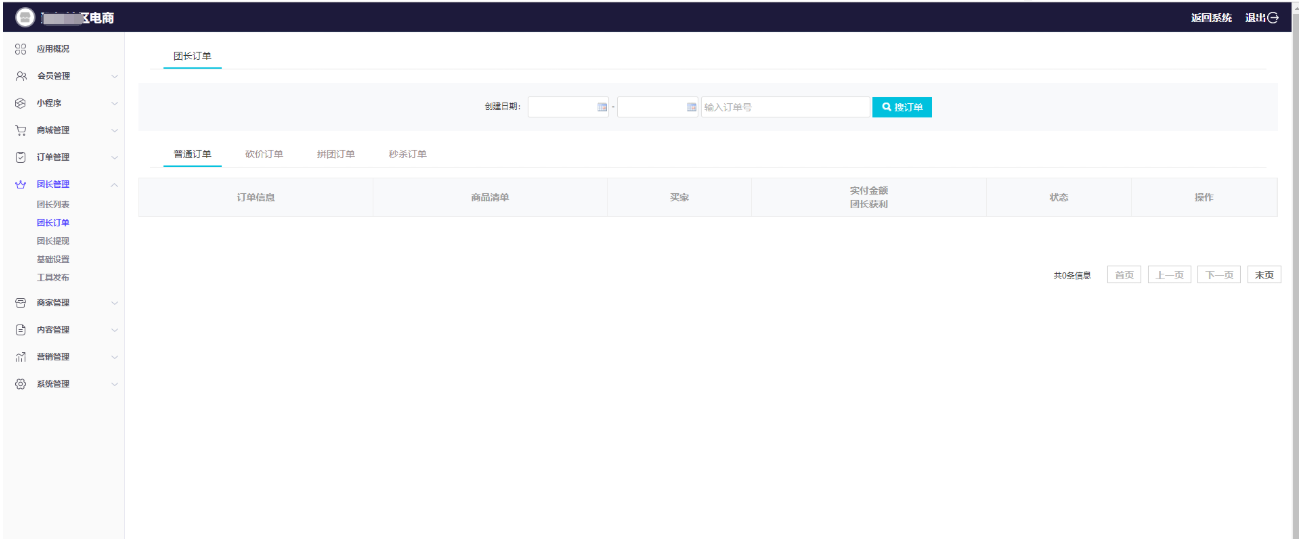Viewport: 1303px width, 544px height.
Task: Click the 小程序 cube icon
Action: point(20,103)
